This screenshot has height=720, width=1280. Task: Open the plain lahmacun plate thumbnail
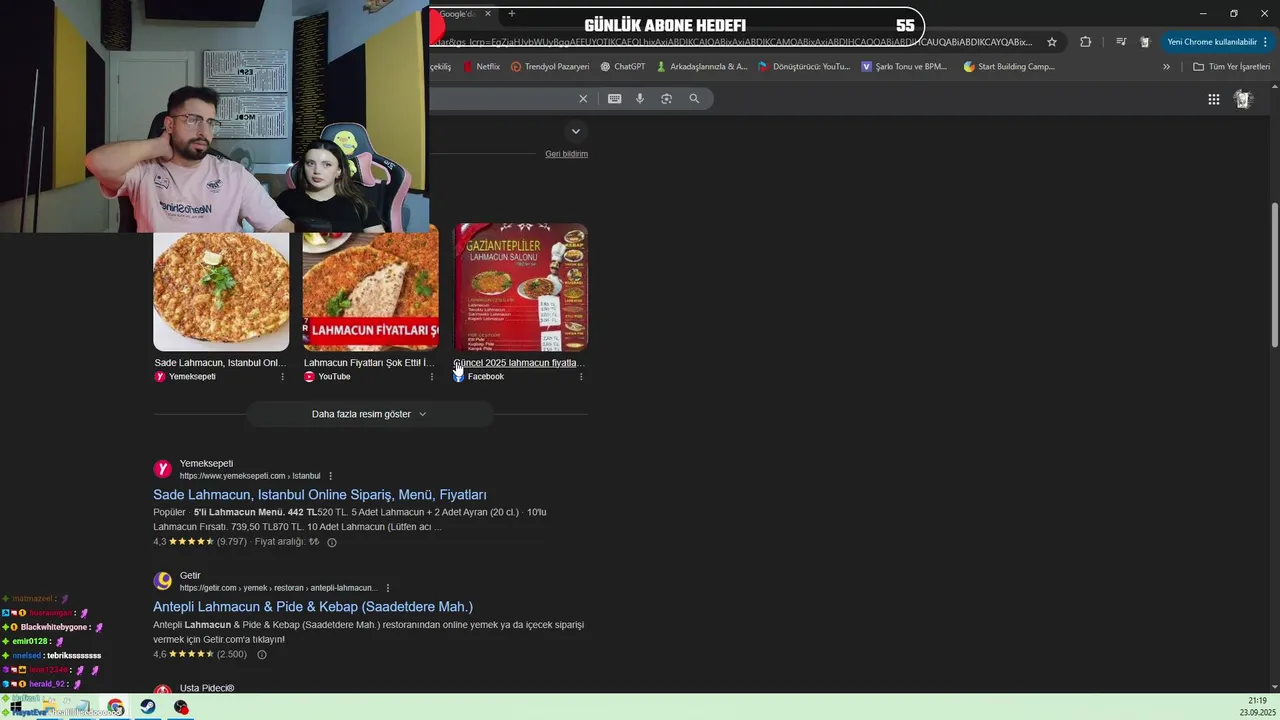click(x=221, y=292)
